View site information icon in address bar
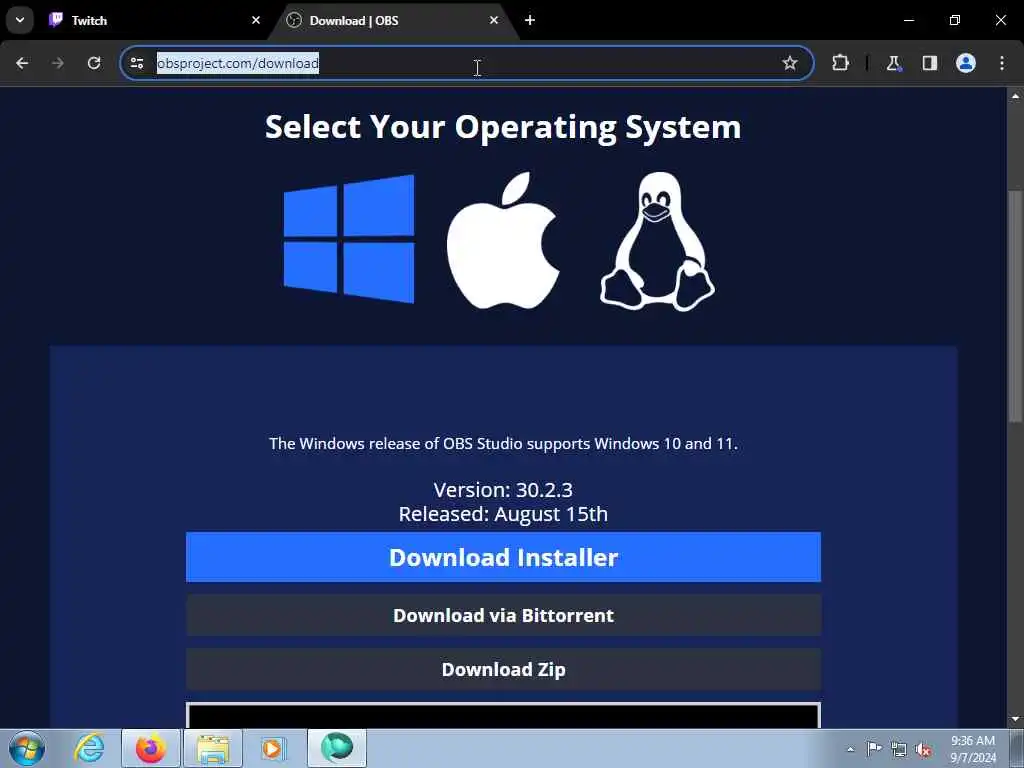This screenshot has height=768, width=1024. [136, 63]
